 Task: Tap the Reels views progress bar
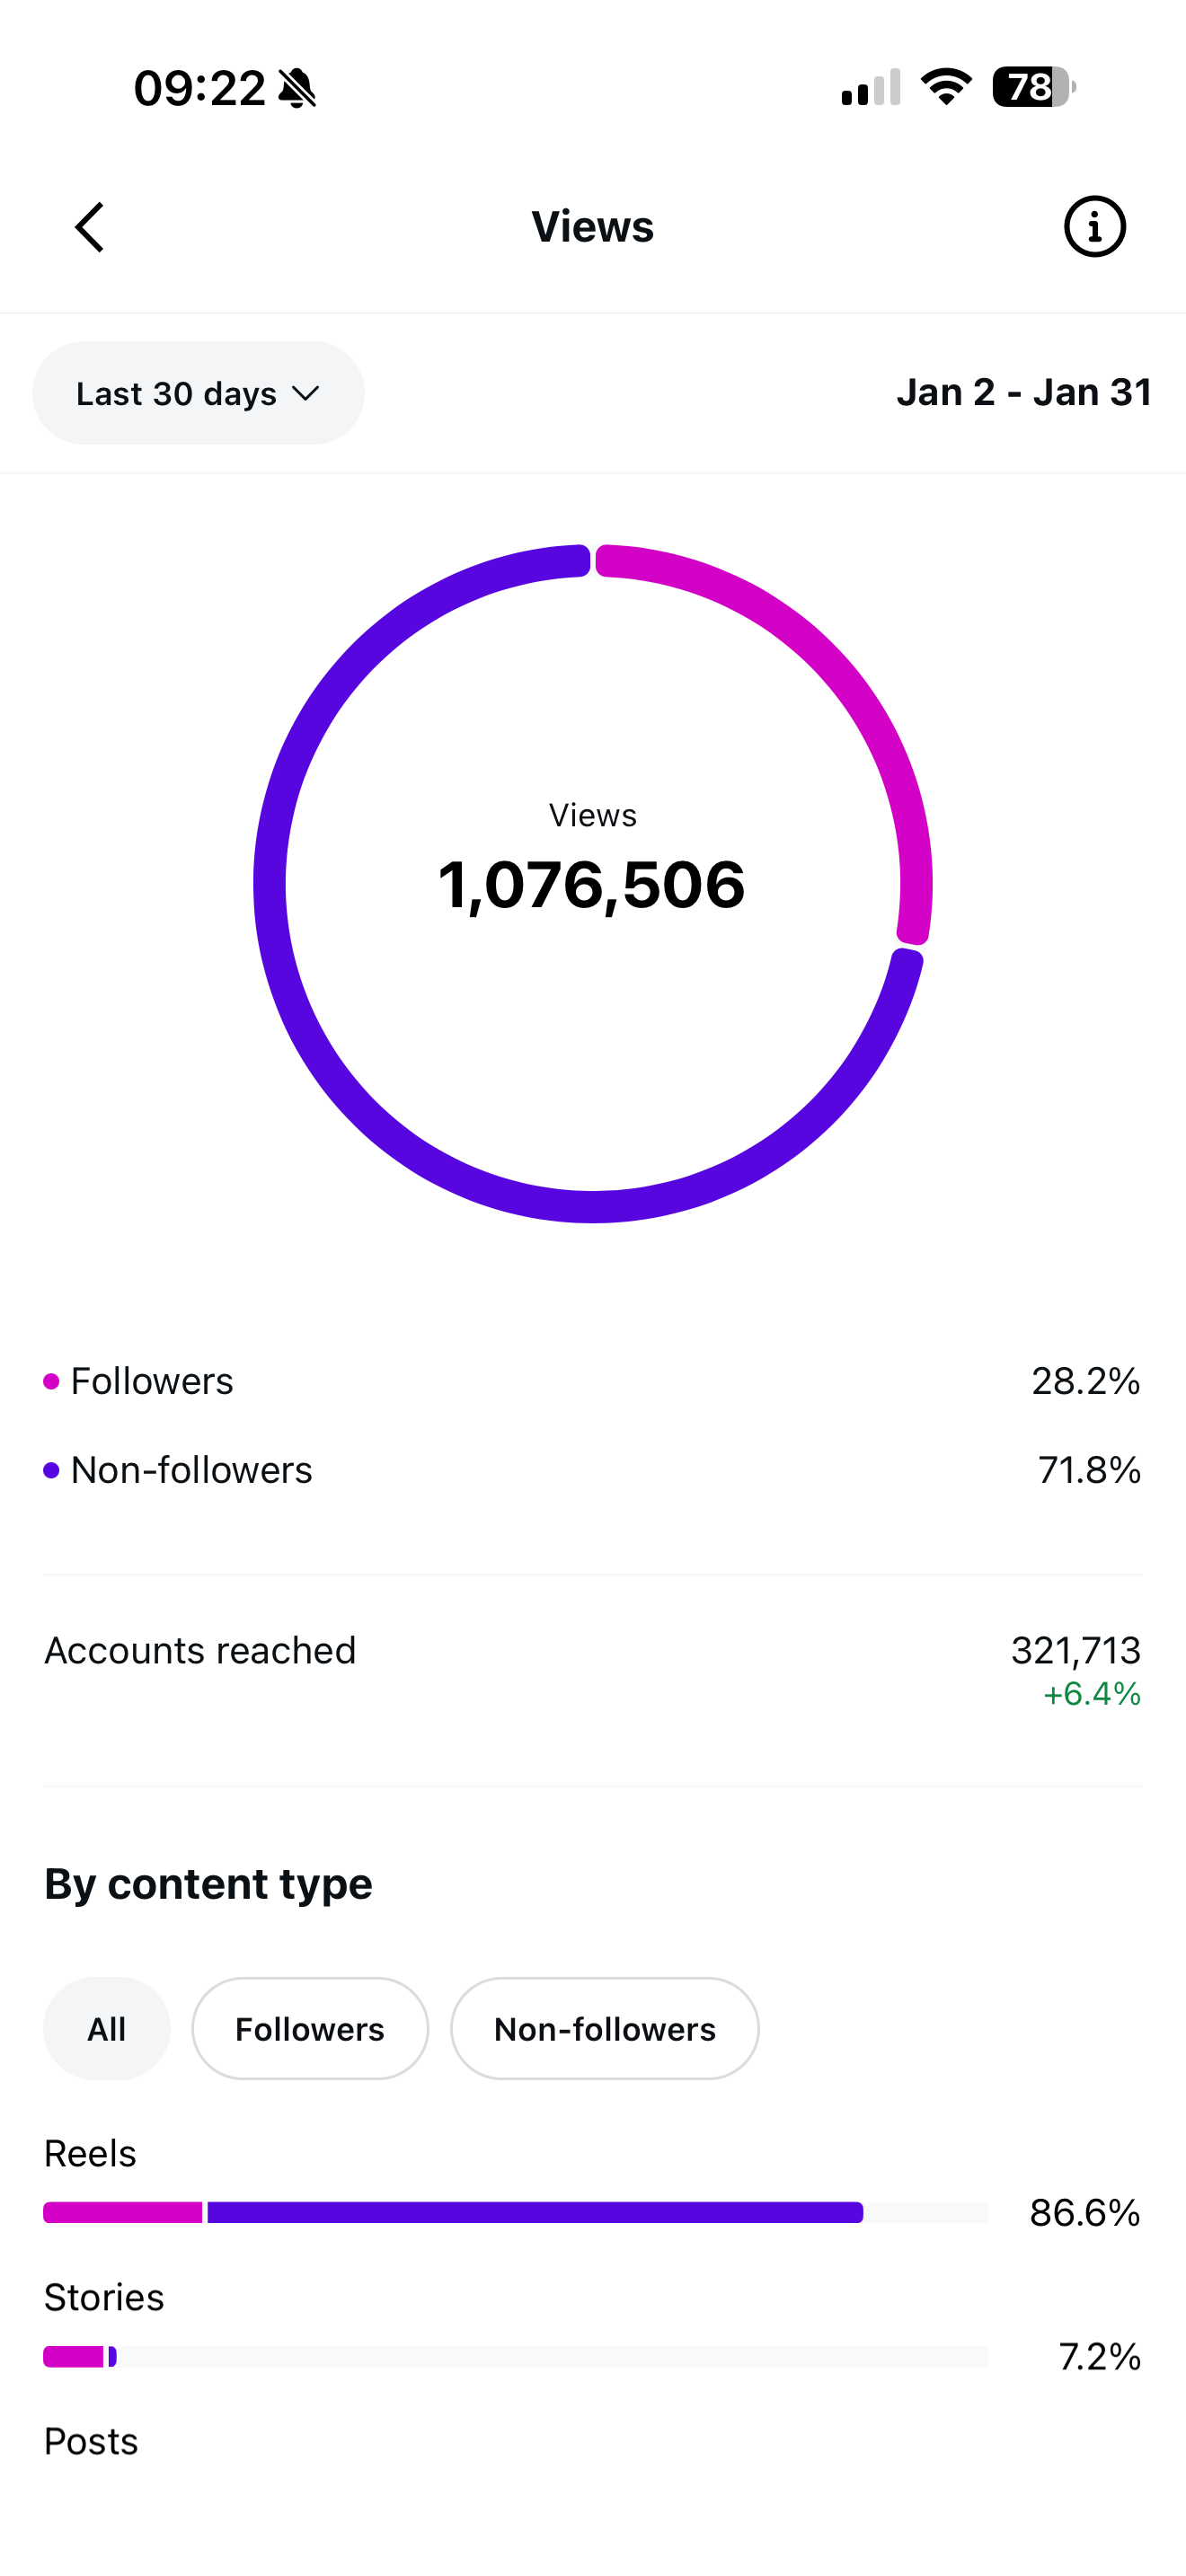coord(515,2212)
